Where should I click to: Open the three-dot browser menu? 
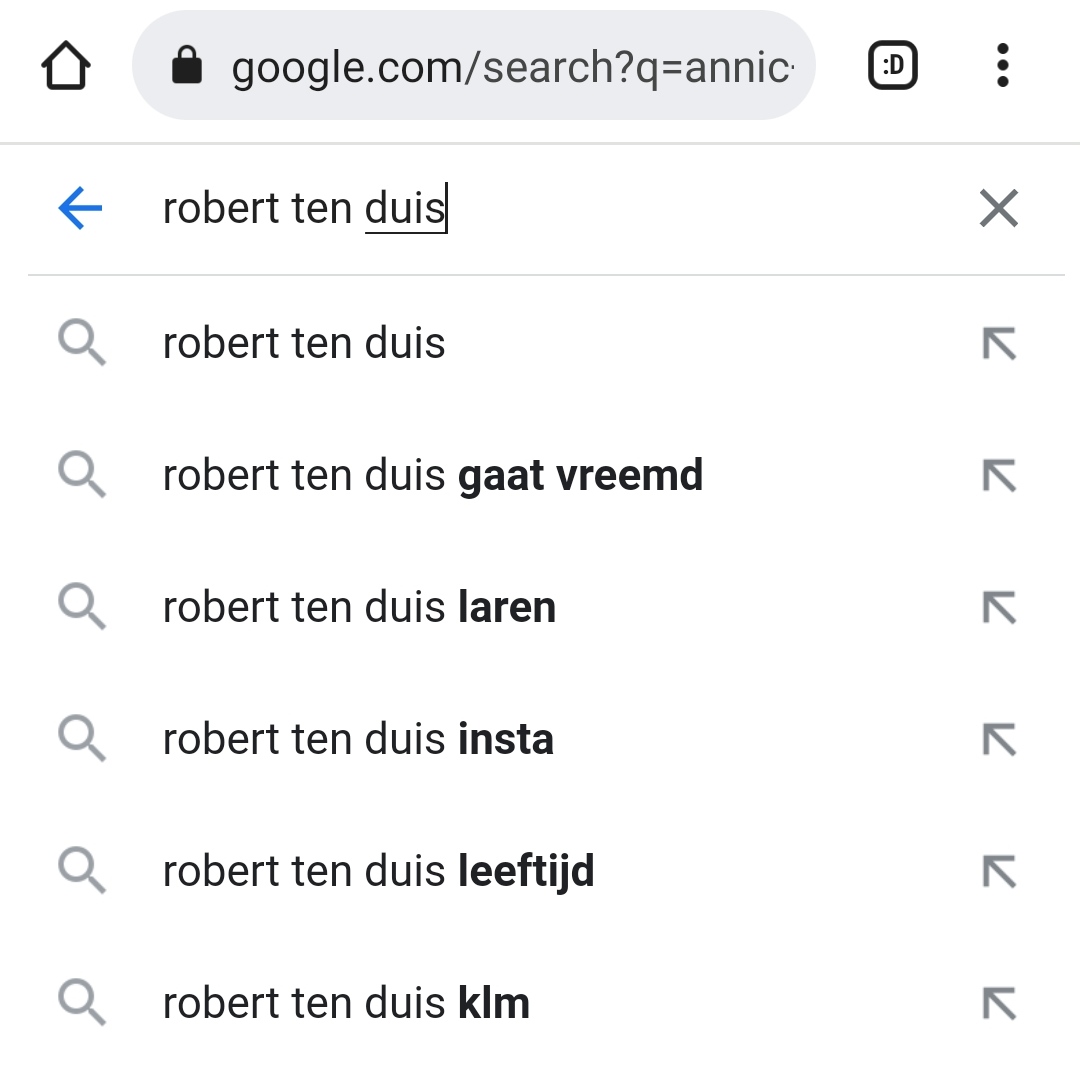[1003, 65]
